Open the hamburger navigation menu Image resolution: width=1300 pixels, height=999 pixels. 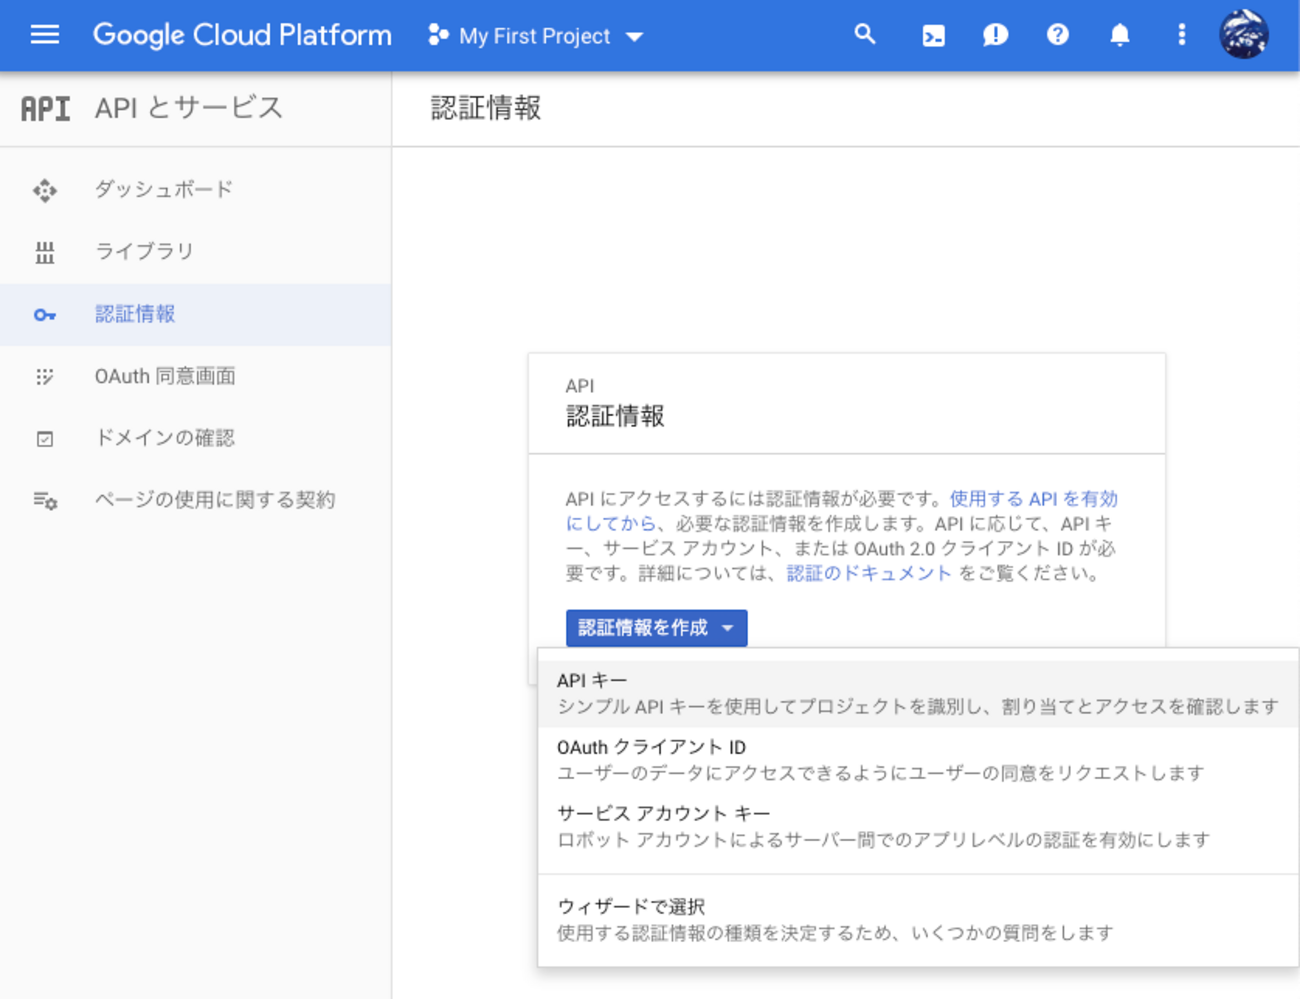45,35
